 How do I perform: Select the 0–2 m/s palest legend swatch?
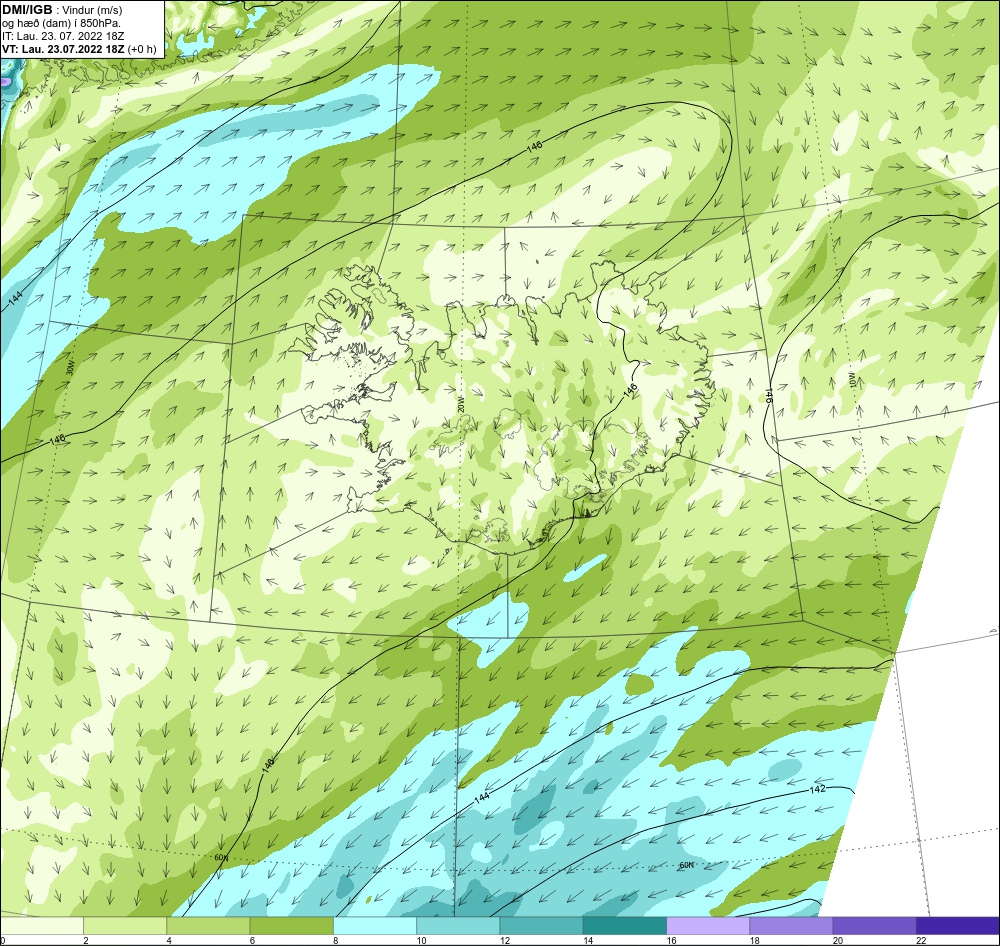(42, 925)
